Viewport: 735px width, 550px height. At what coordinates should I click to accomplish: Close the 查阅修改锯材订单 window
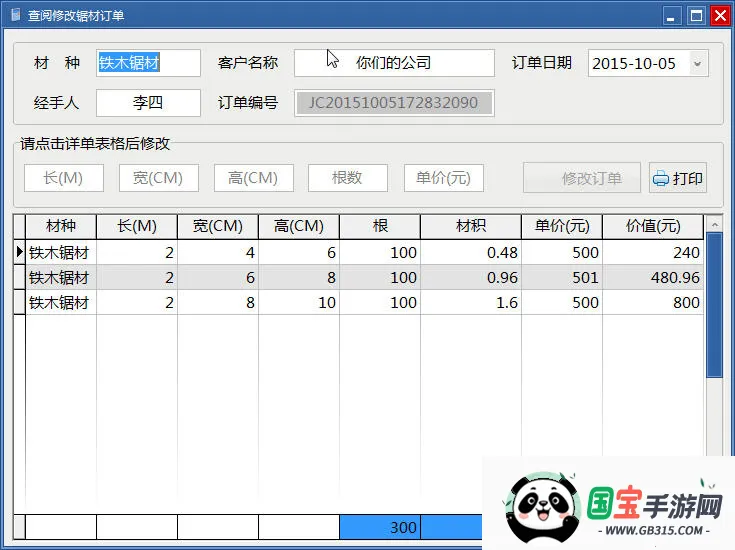[720, 16]
